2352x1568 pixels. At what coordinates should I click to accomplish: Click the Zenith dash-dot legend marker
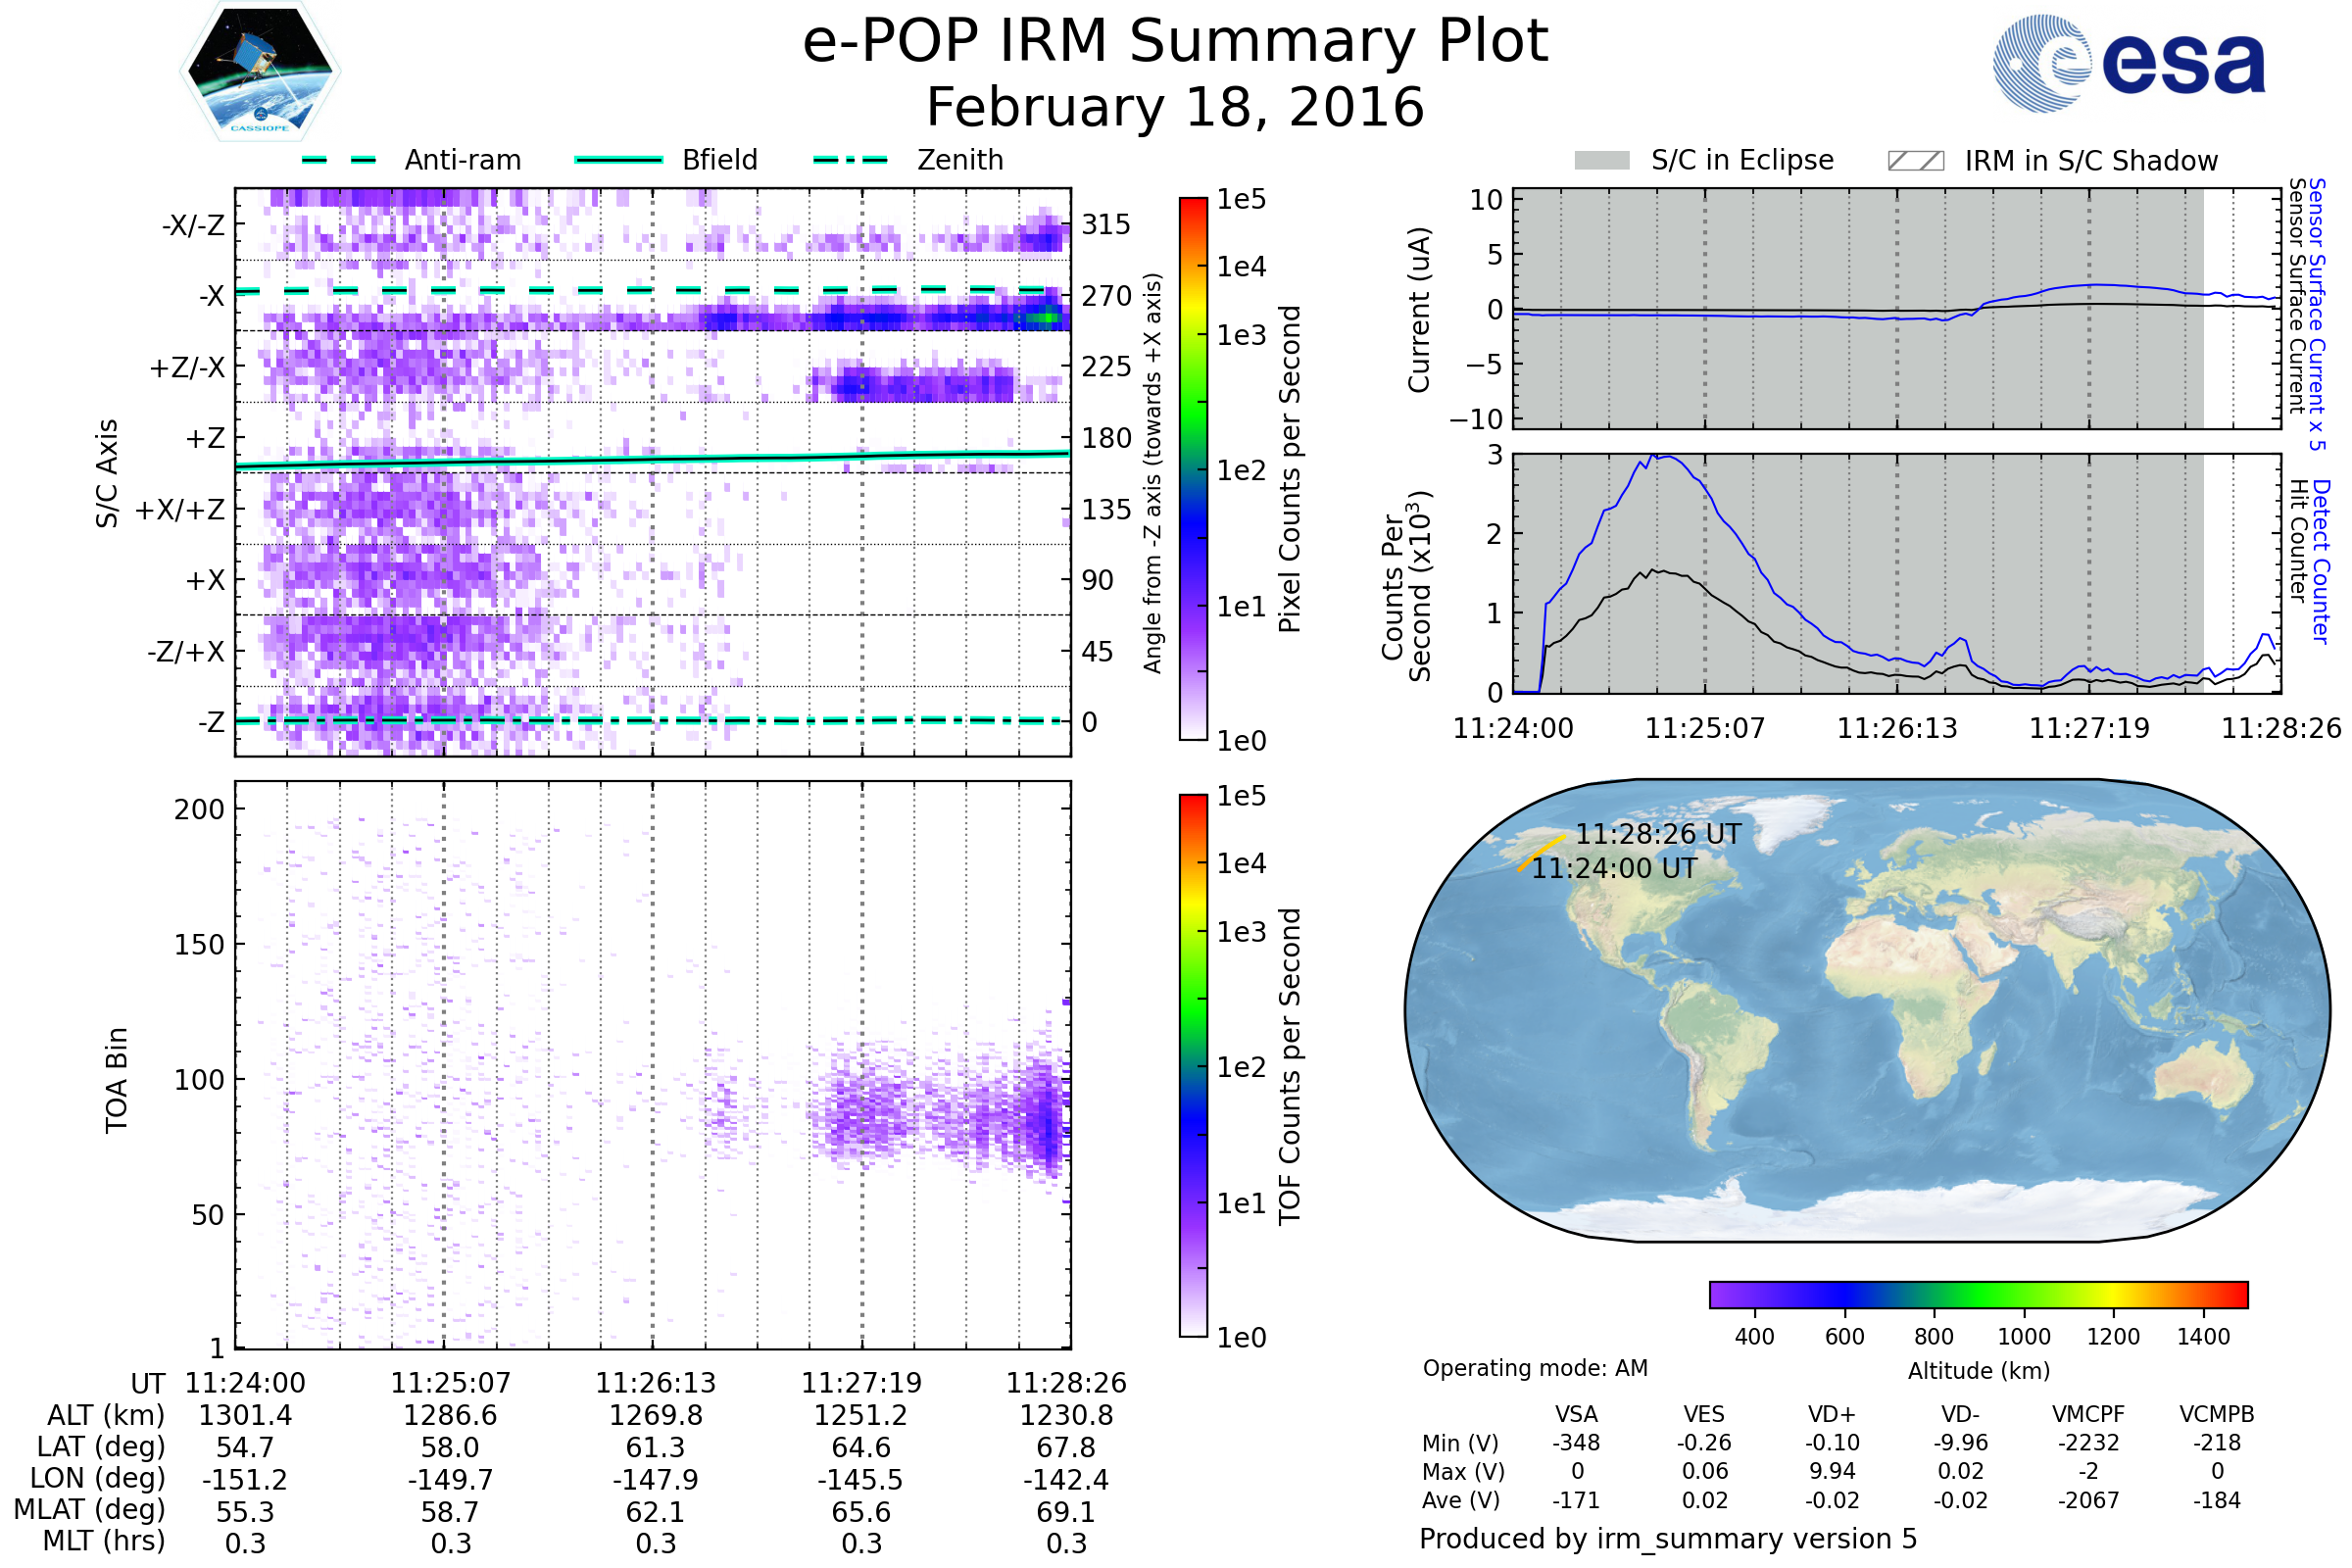point(851,160)
